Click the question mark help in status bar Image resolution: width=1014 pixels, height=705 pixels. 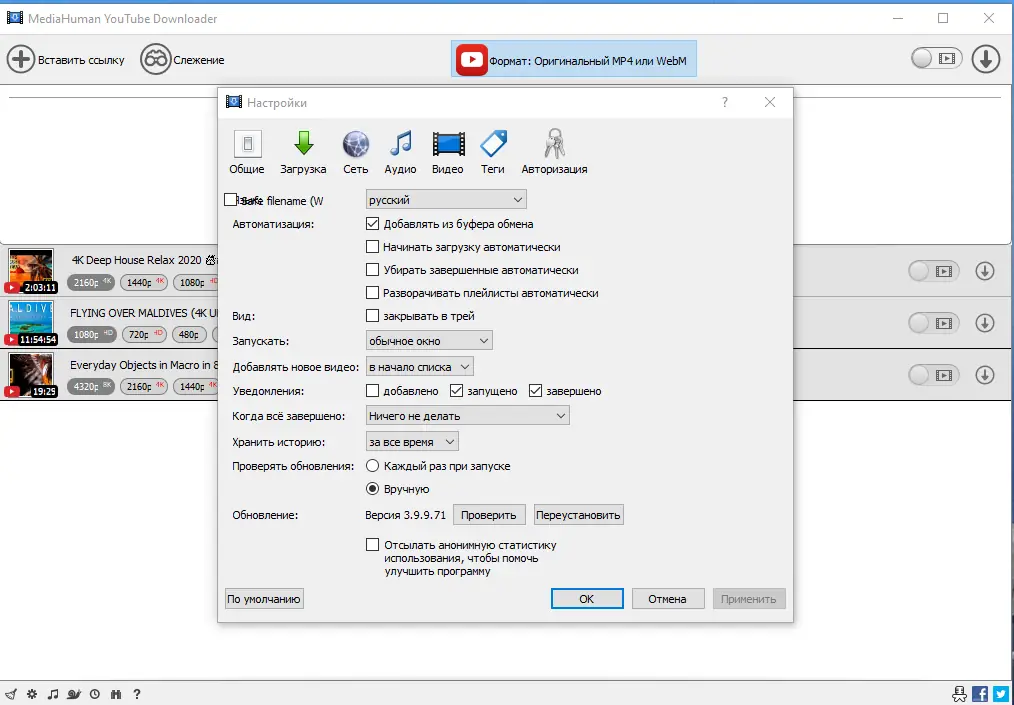click(x=136, y=694)
